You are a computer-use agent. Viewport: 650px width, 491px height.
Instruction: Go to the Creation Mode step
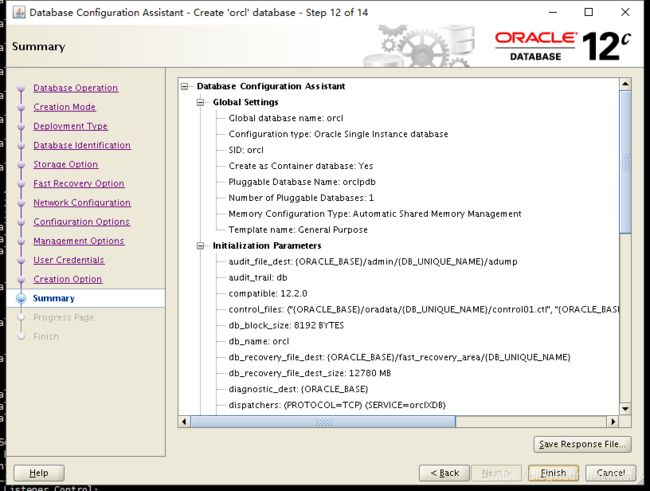coord(64,107)
